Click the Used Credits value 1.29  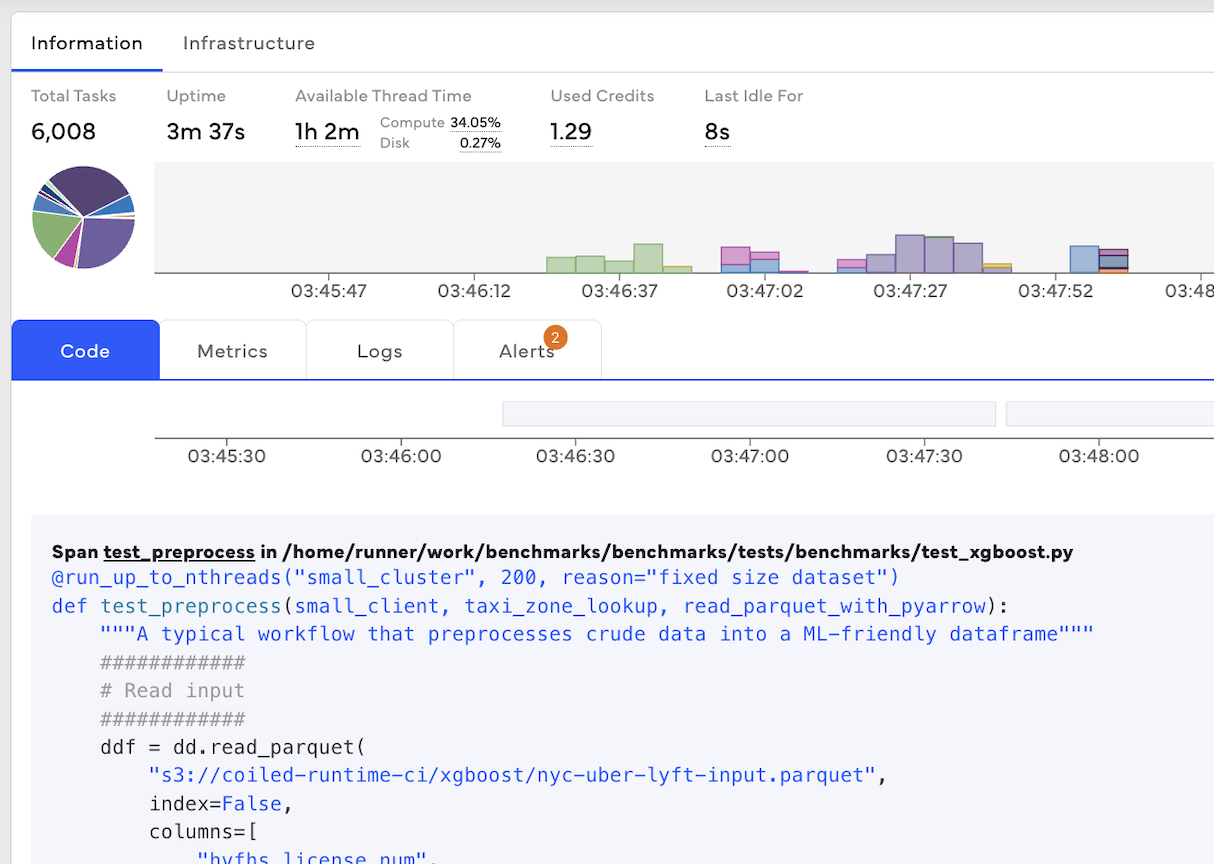(571, 132)
